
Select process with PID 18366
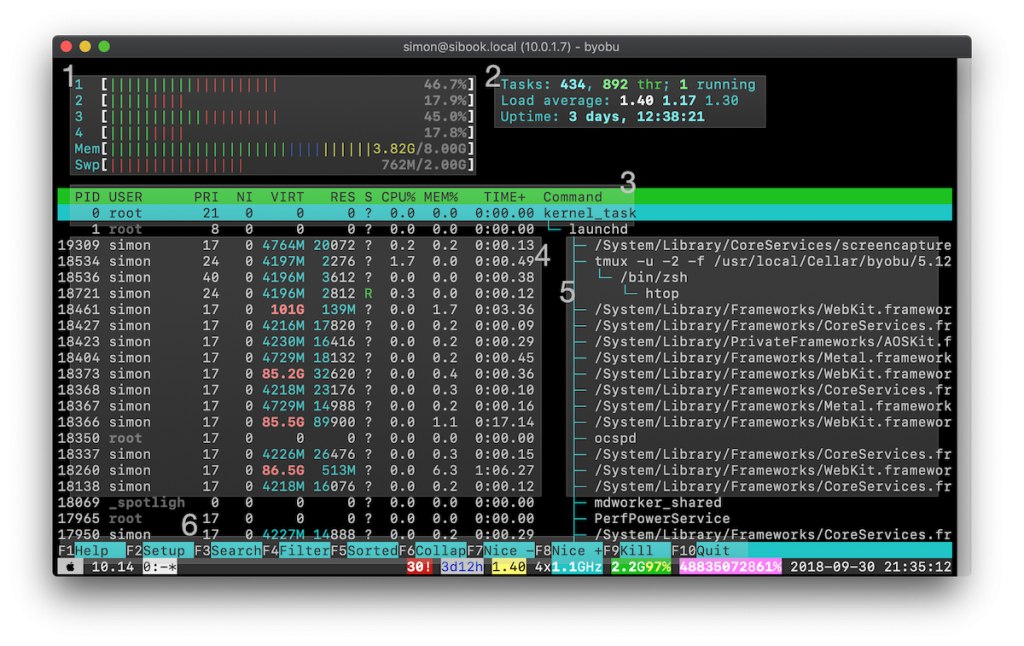point(504,422)
